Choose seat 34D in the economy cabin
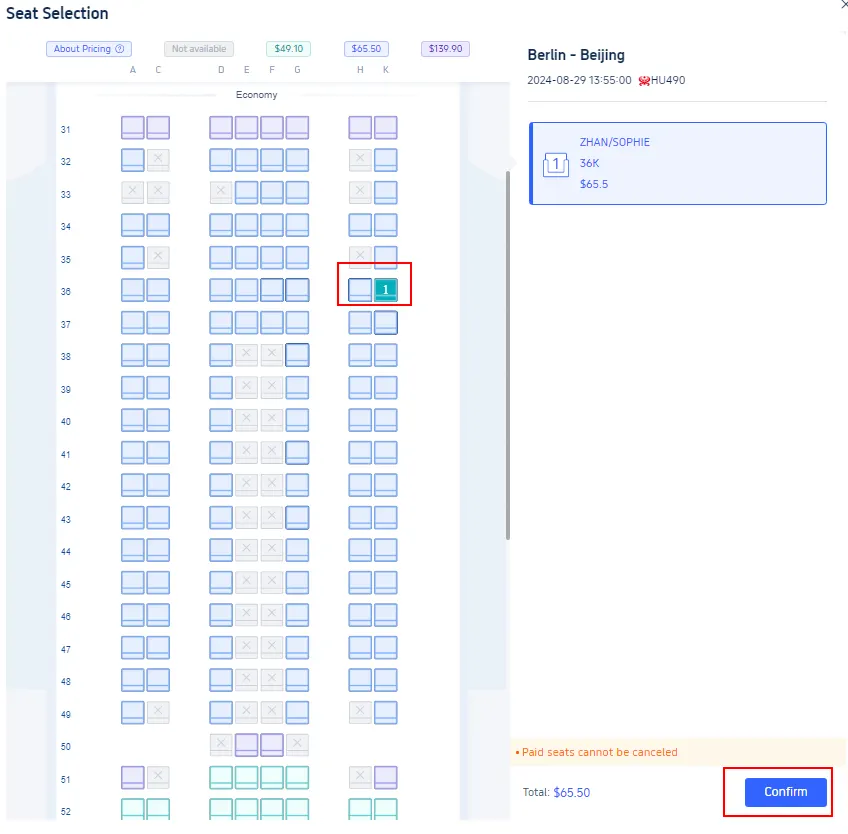 pyautogui.click(x=221, y=225)
